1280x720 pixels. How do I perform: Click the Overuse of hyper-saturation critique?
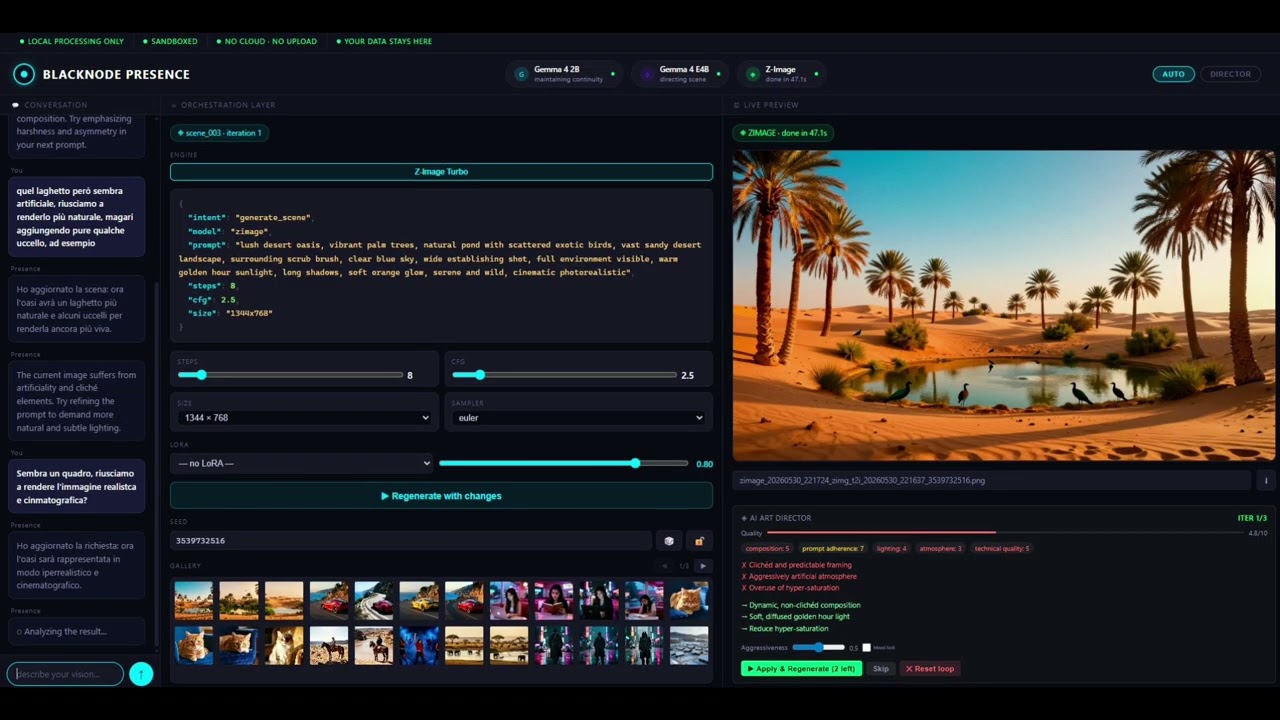(x=790, y=588)
